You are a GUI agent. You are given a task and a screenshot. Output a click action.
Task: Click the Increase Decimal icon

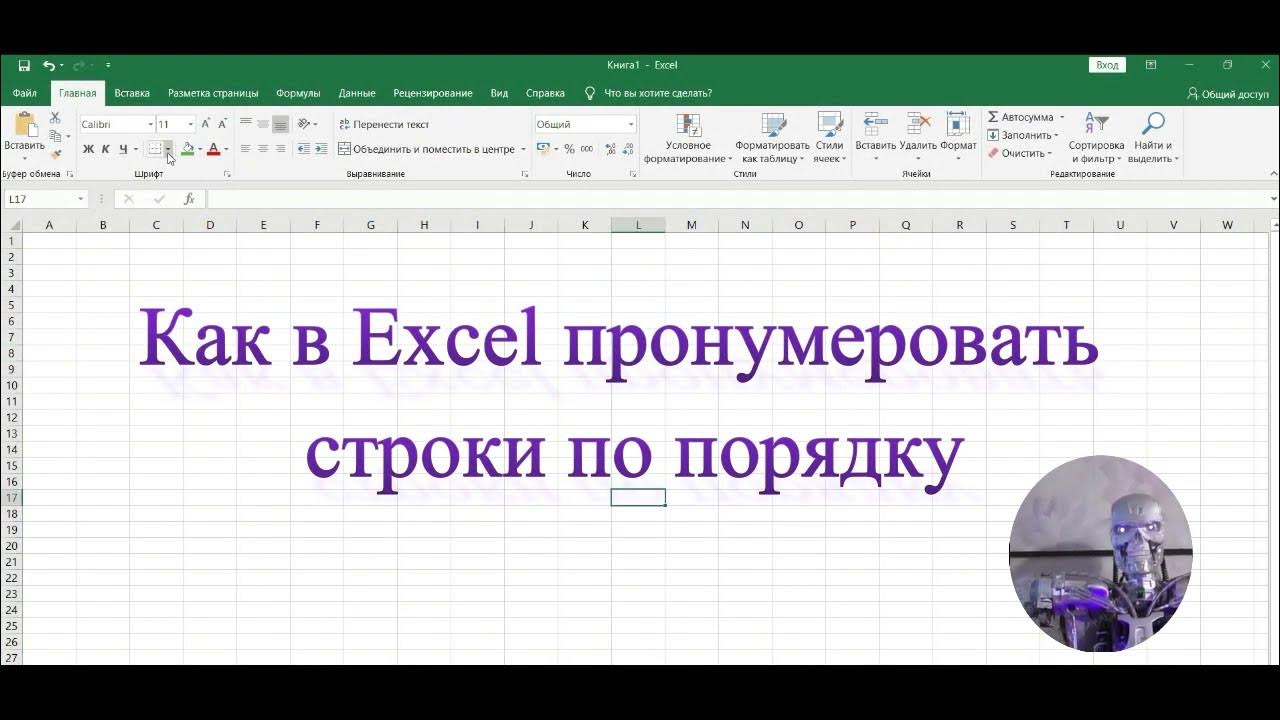click(611, 149)
